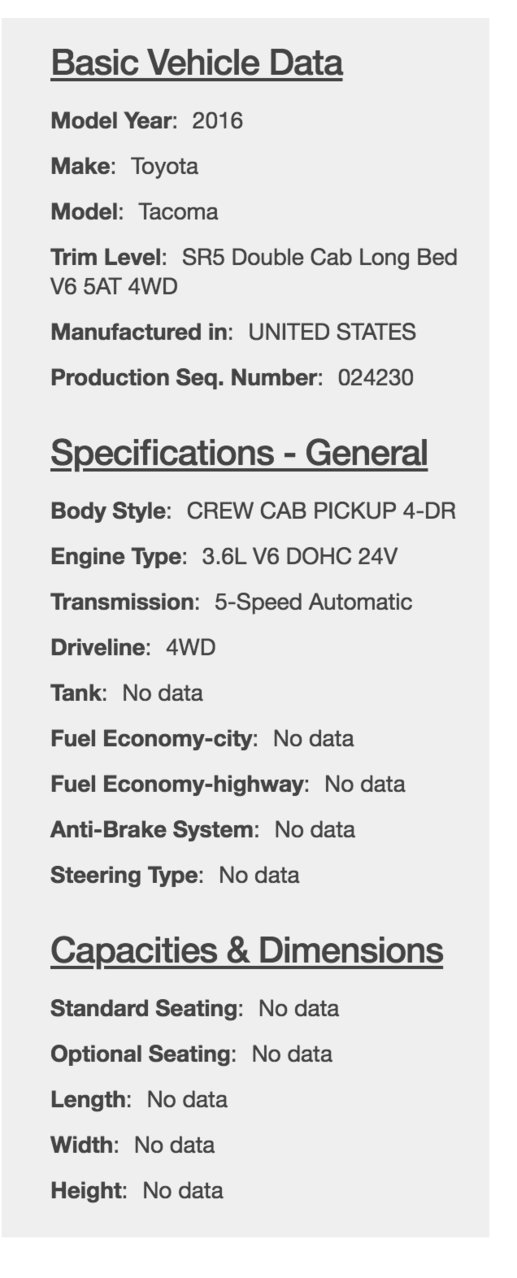Viewport: 517px width, 1278px height.
Task: Click the Basic Vehicle Data heading
Action: 197,64
